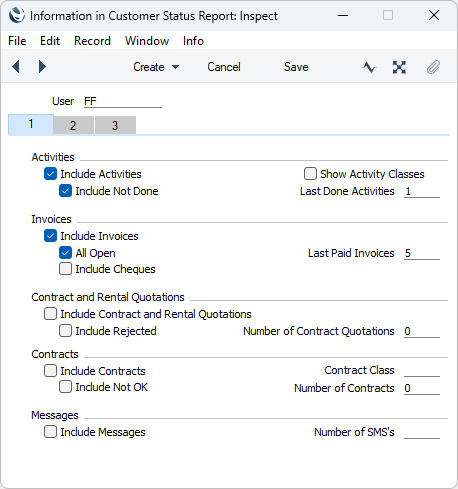Click the Contract Class input field

point(422,370)
